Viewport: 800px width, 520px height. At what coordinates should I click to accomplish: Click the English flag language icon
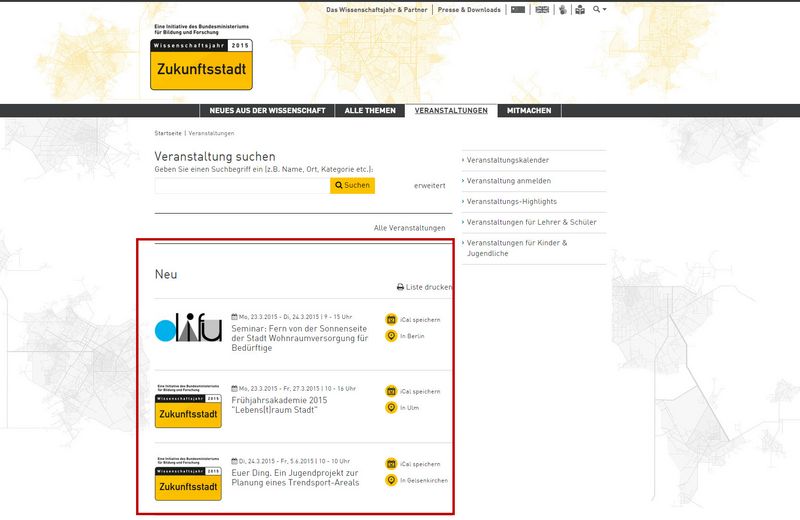pos(542,9)
